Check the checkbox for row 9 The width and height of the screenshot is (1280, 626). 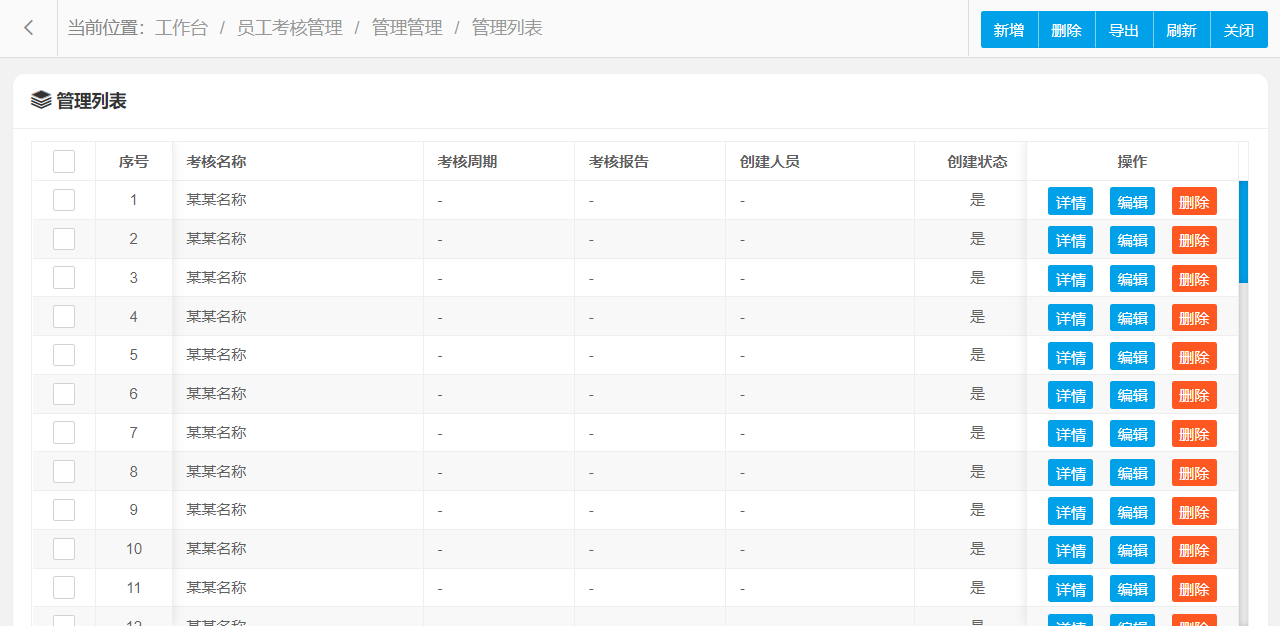coord(64,510)
